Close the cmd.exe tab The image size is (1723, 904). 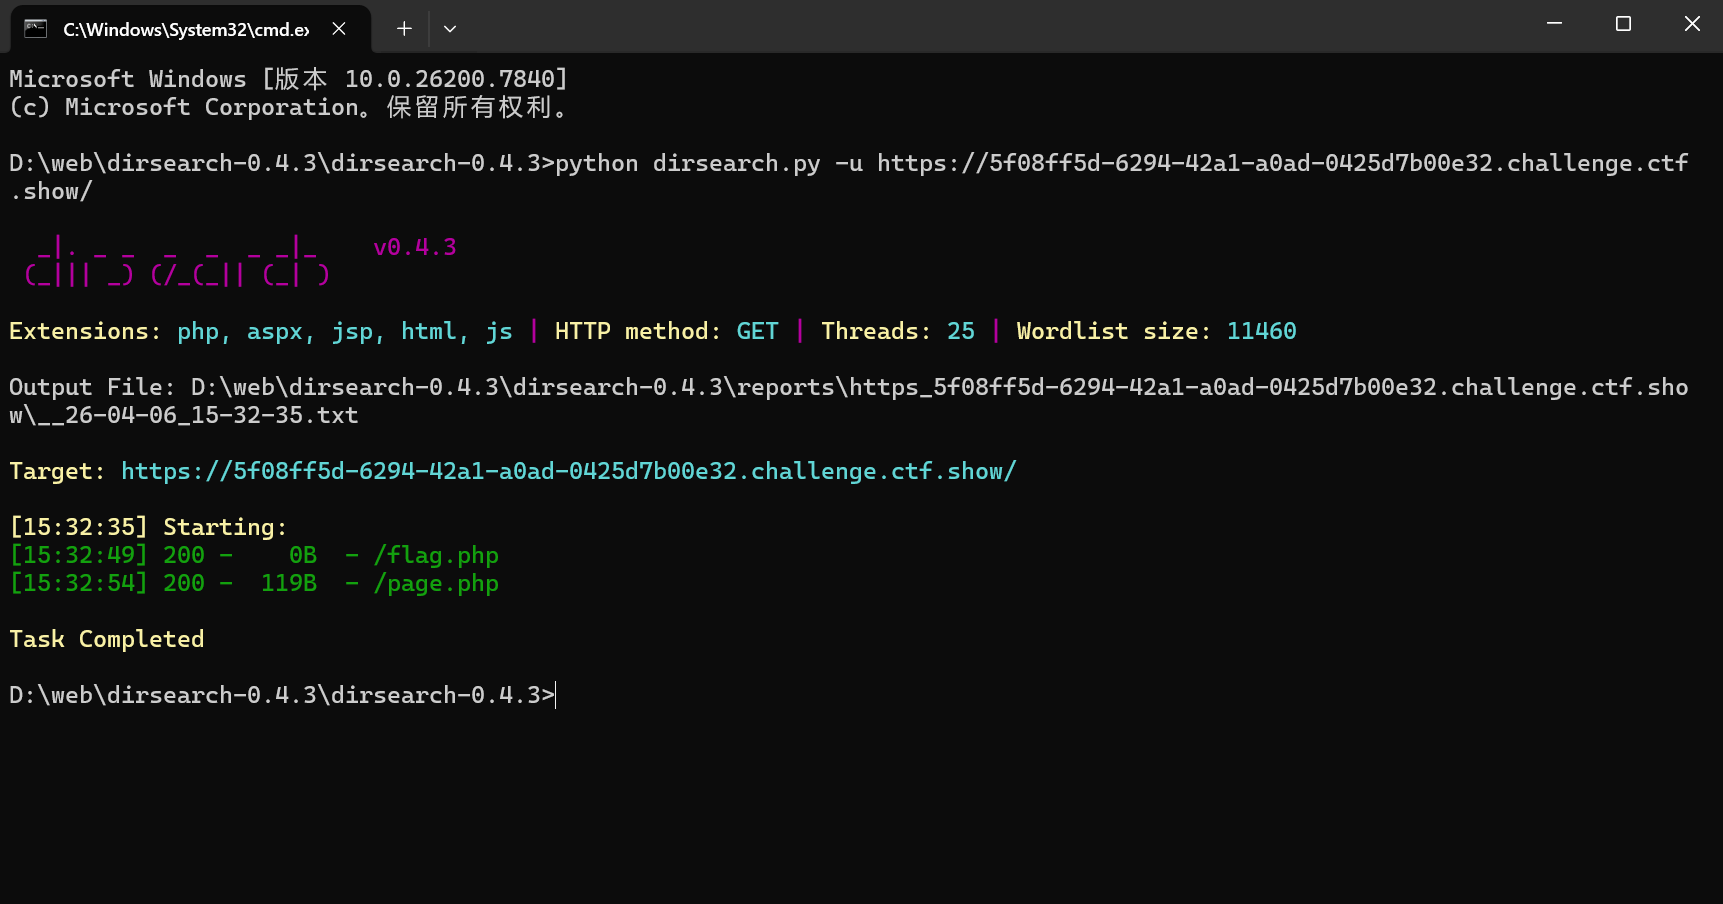(x=339, y=28)
